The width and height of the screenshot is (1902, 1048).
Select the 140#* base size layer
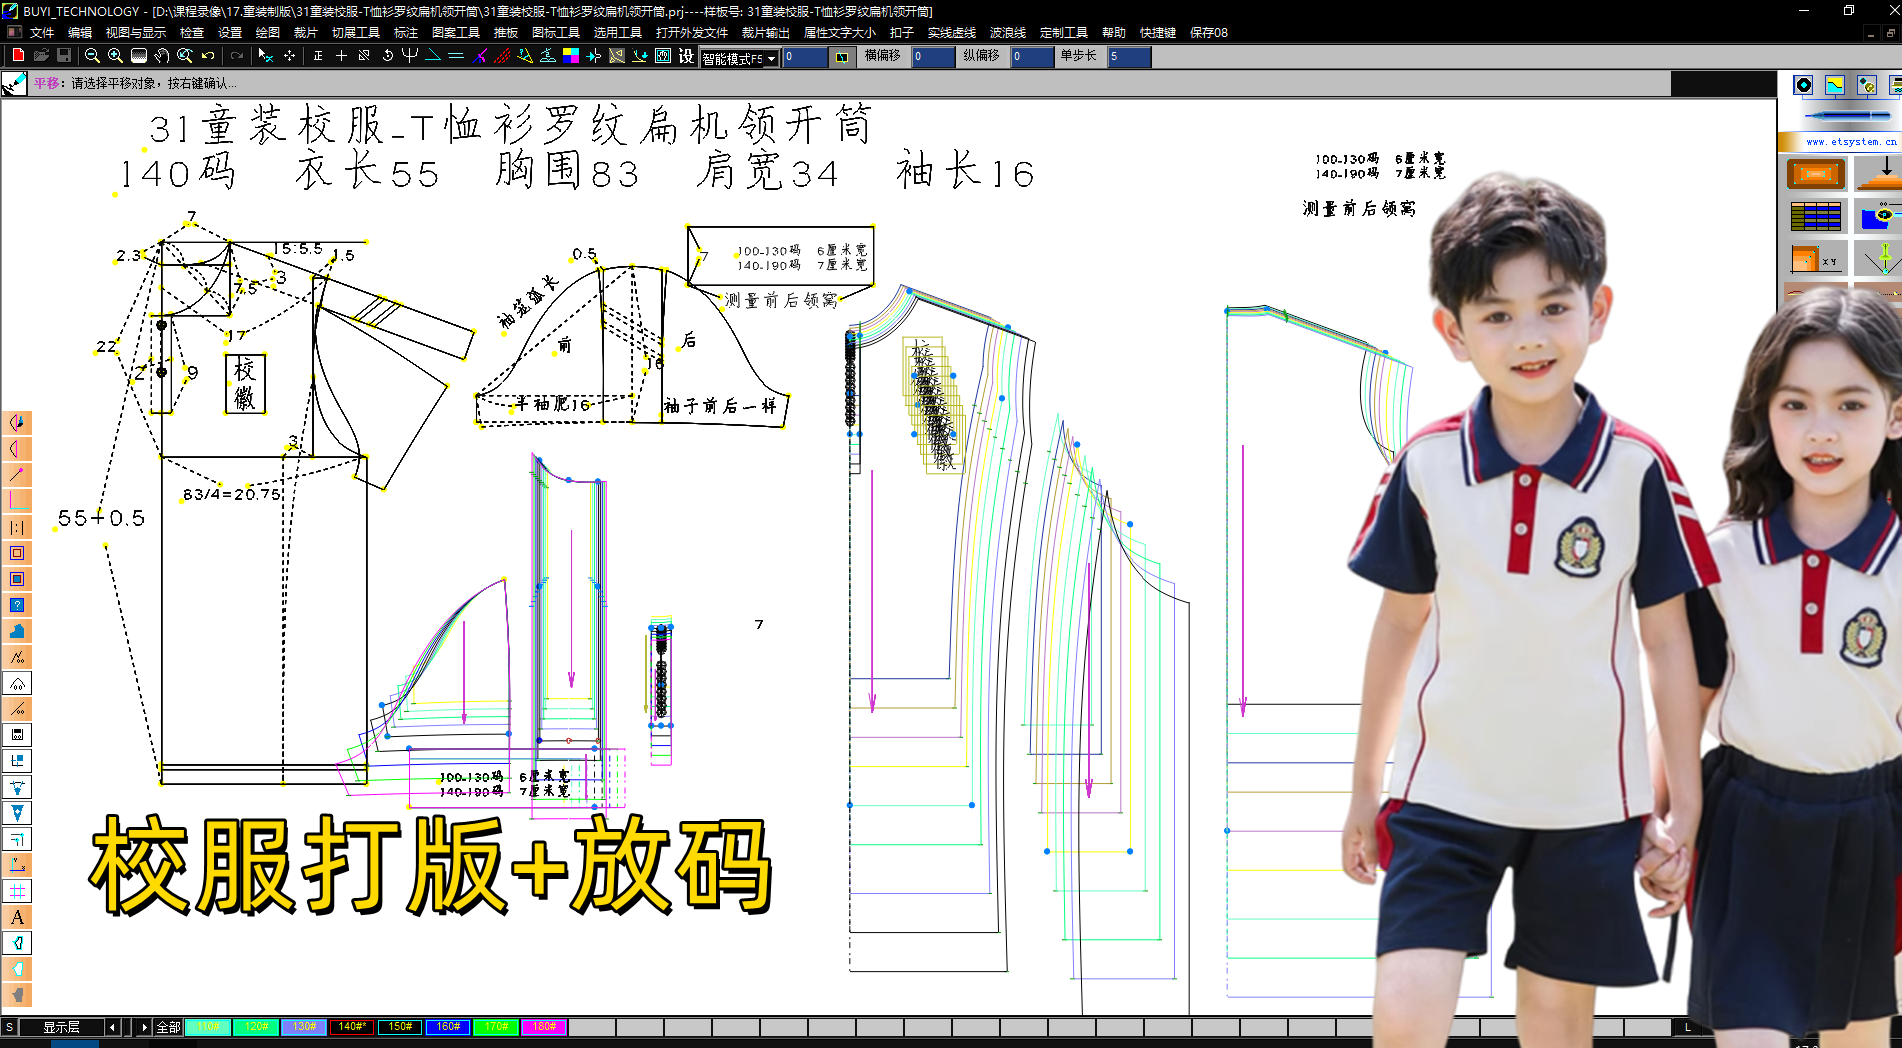352,1027
